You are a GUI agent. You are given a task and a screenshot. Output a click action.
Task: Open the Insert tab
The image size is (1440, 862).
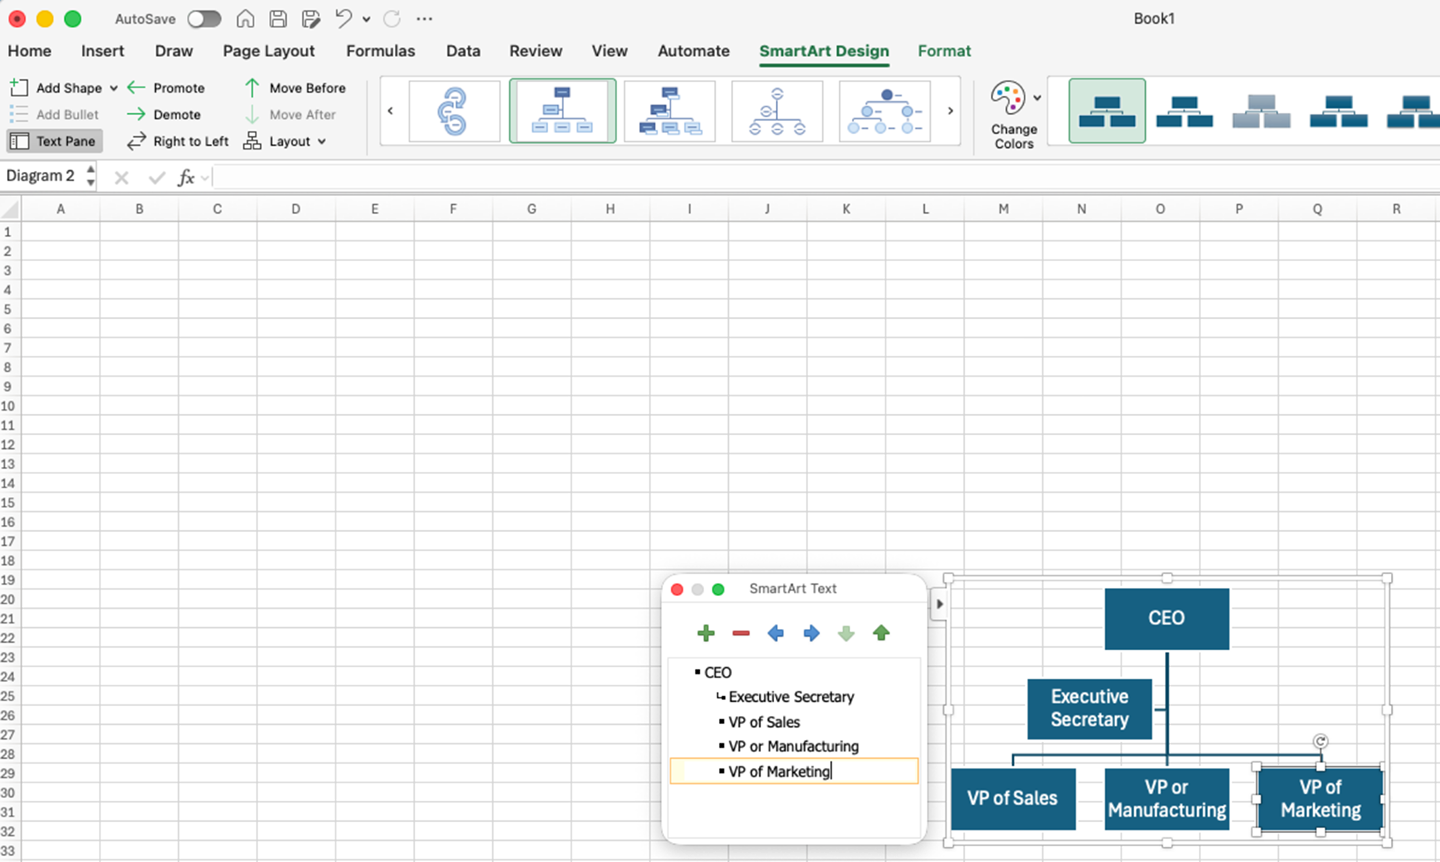click(x=103, y=51)
